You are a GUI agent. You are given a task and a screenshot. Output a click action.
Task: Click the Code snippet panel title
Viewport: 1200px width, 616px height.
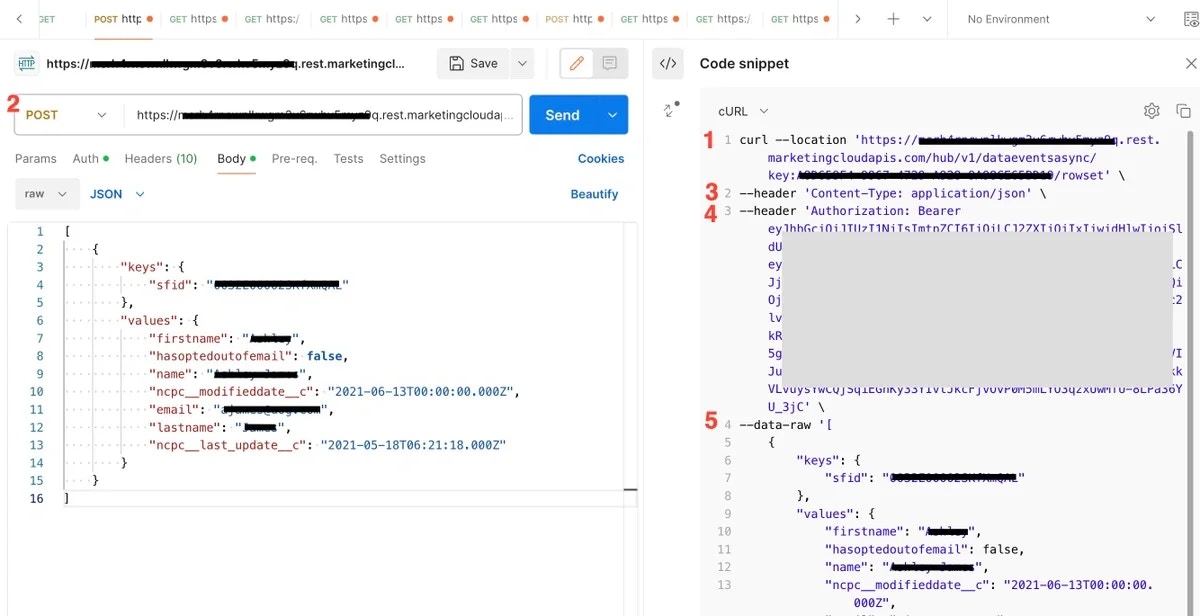click(744, 63)
